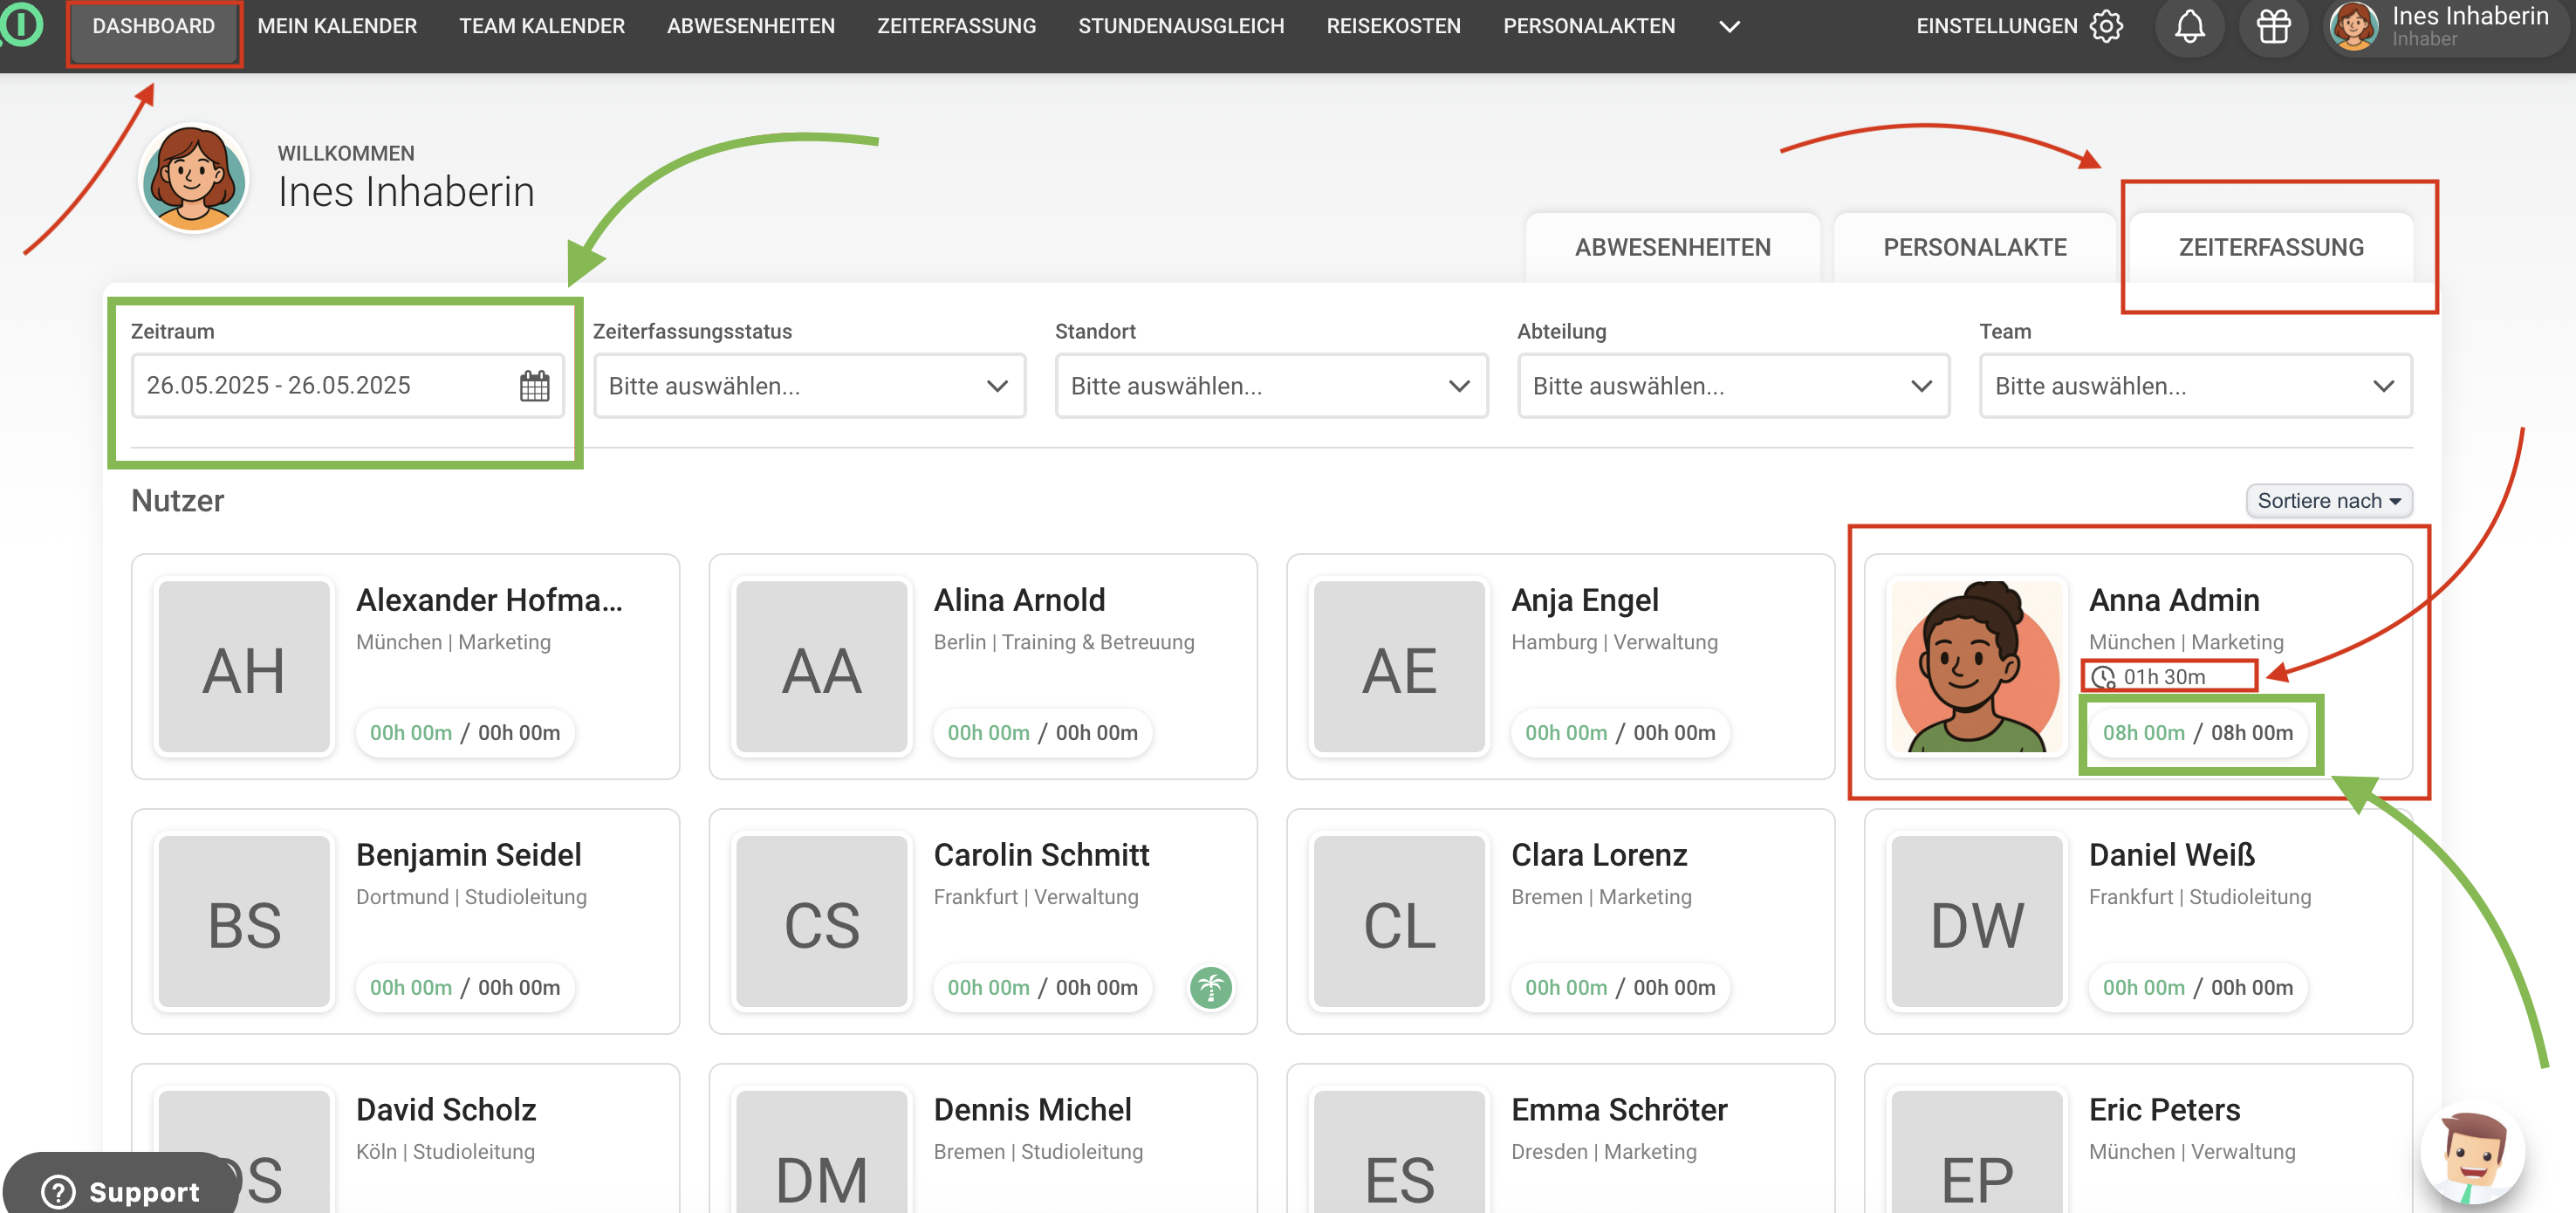Click Ines Inhaberin's profile avatar in header
Viewport: 2576px width, 1213px height.
pos(2353,26)
